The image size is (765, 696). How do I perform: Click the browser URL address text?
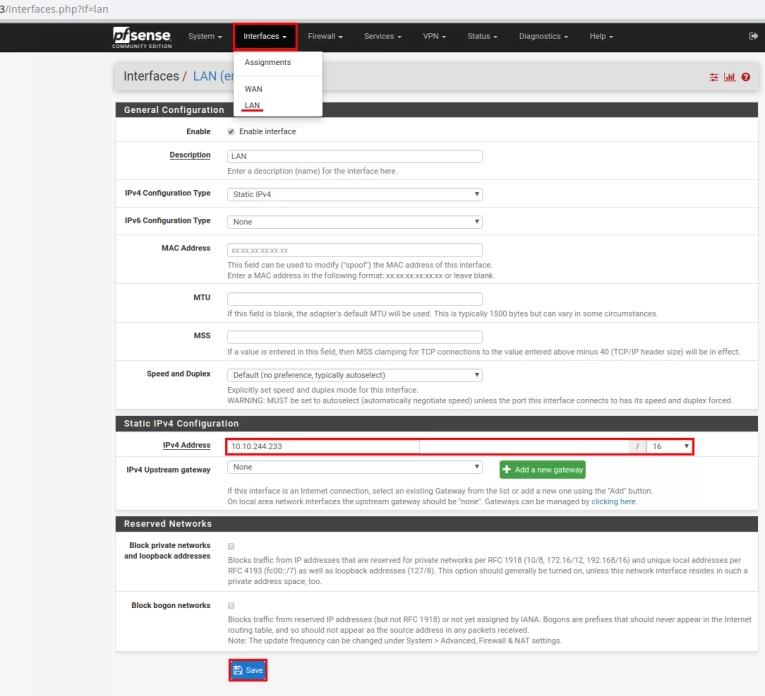[54, 9]
